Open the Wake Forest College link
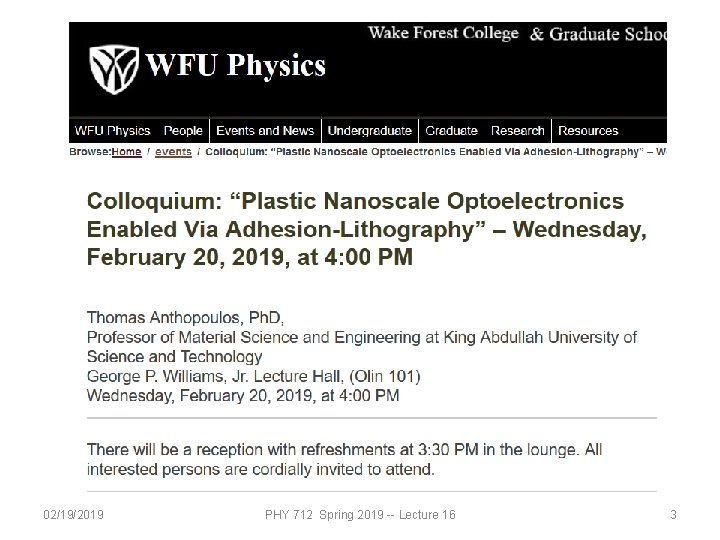 [x=443, y=33]
